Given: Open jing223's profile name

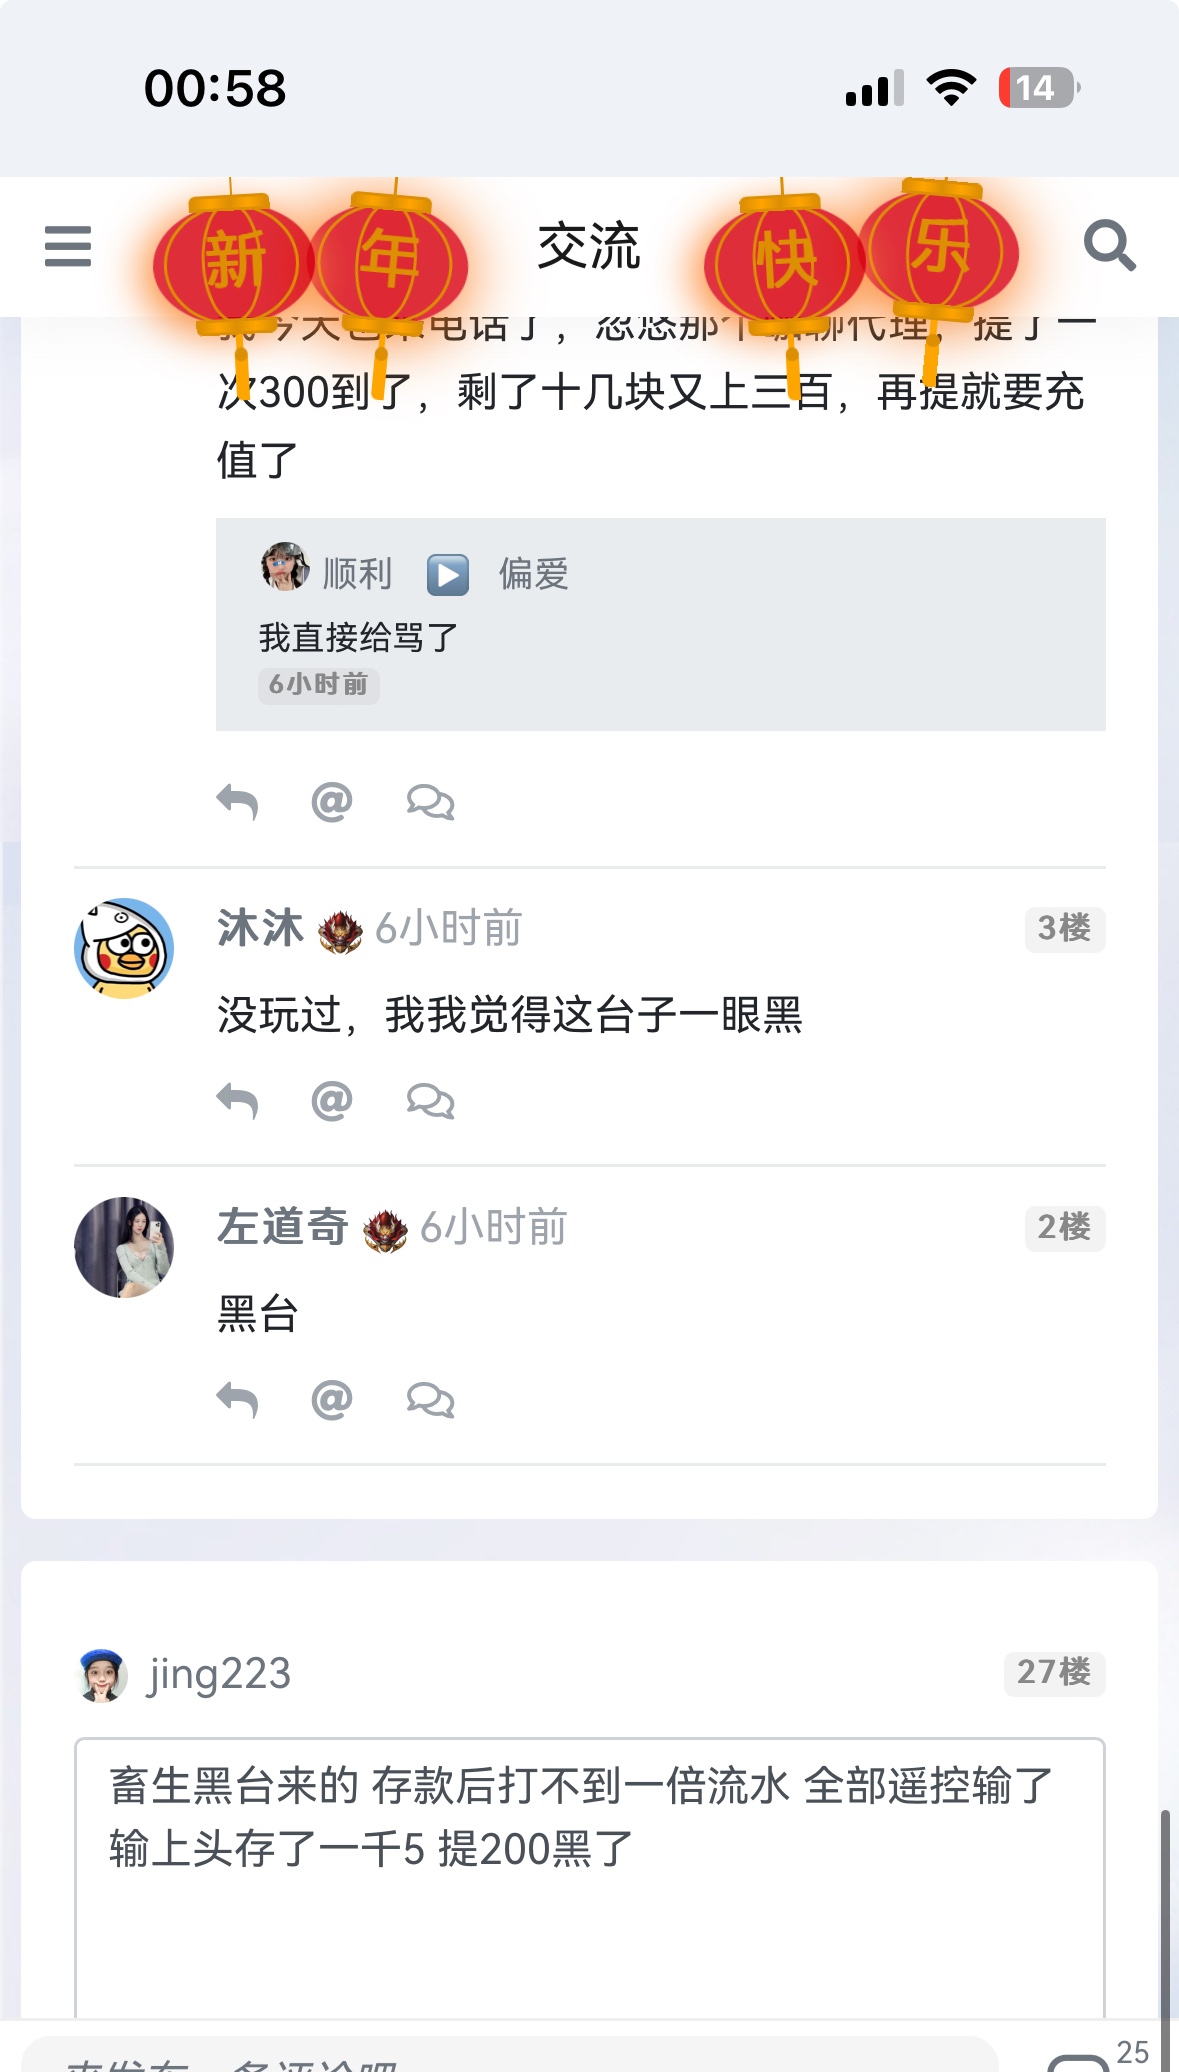Looking at the screenshot, I should coord(219,1674).
